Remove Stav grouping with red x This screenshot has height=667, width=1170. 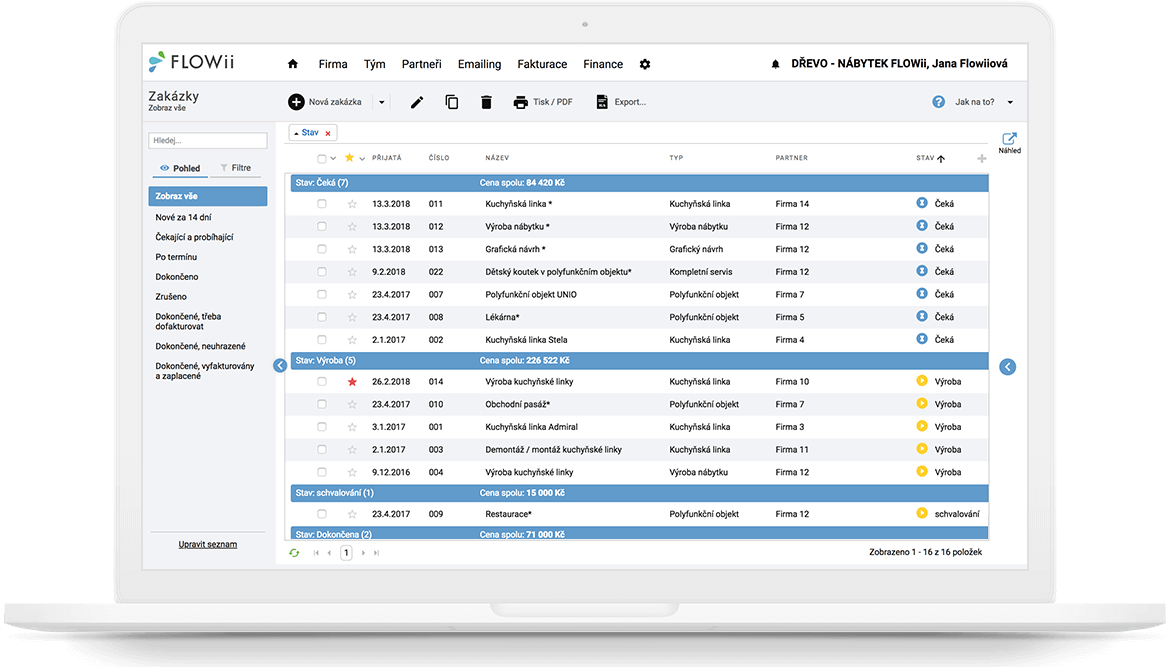pos(328,134)
